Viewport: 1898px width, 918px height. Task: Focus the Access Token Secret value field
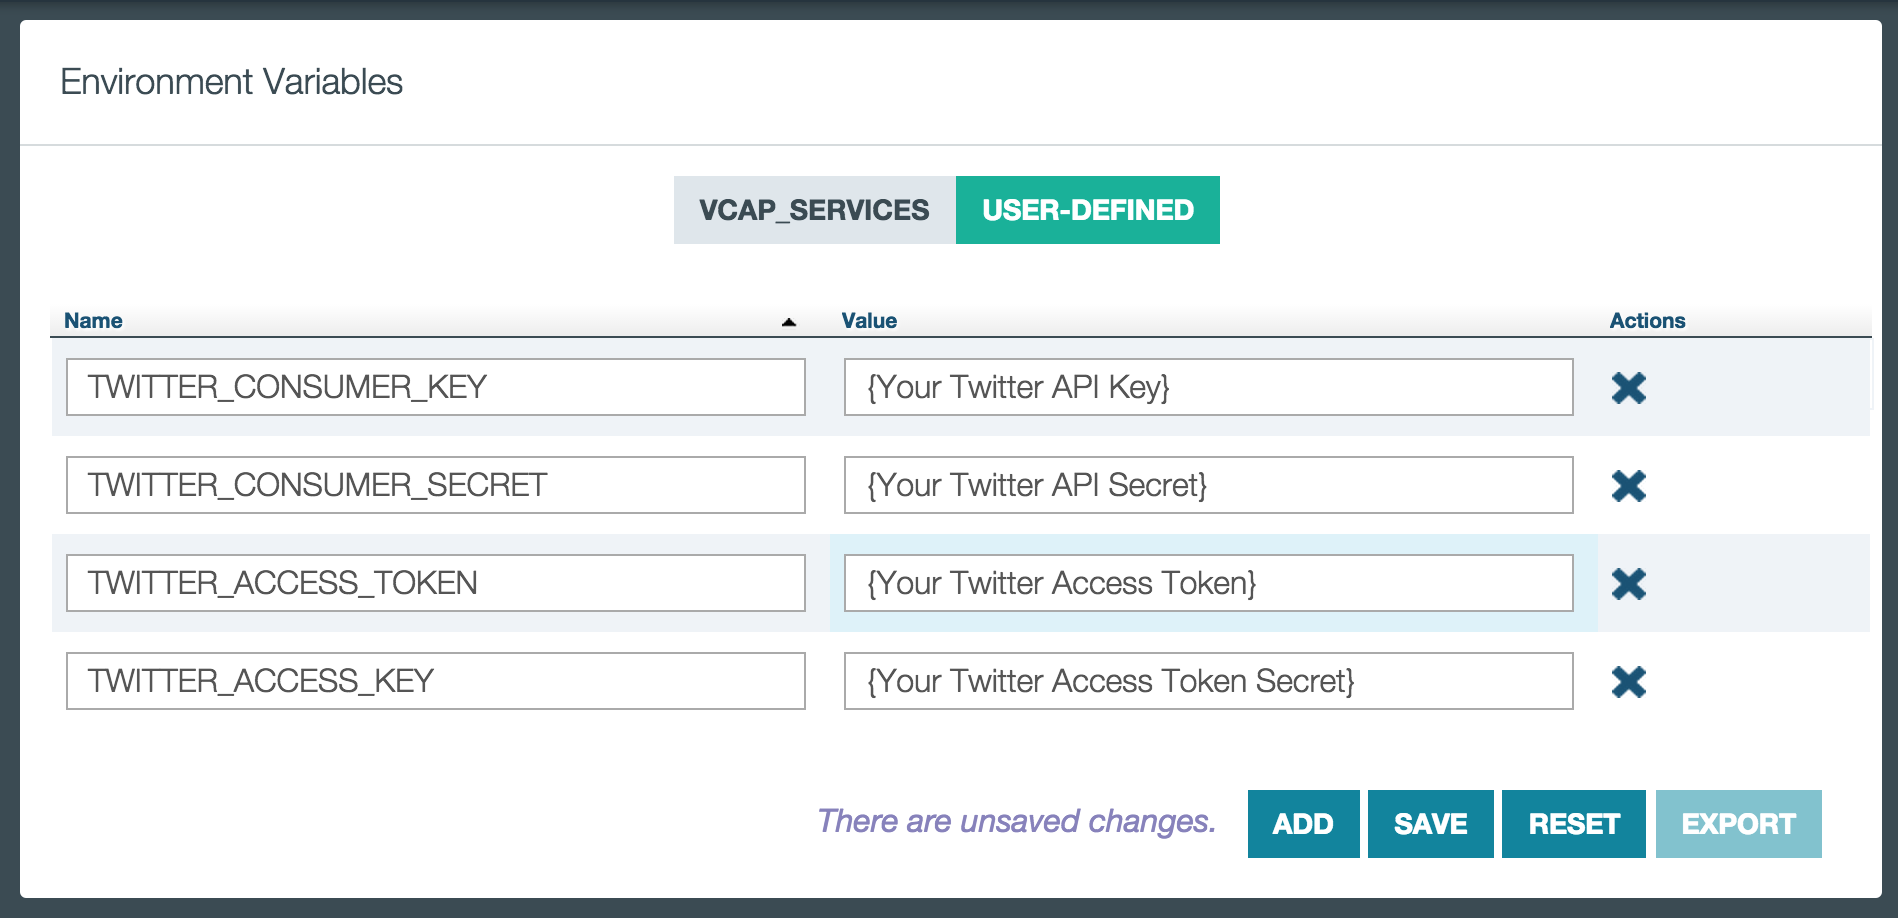(x=1208, y=681)
